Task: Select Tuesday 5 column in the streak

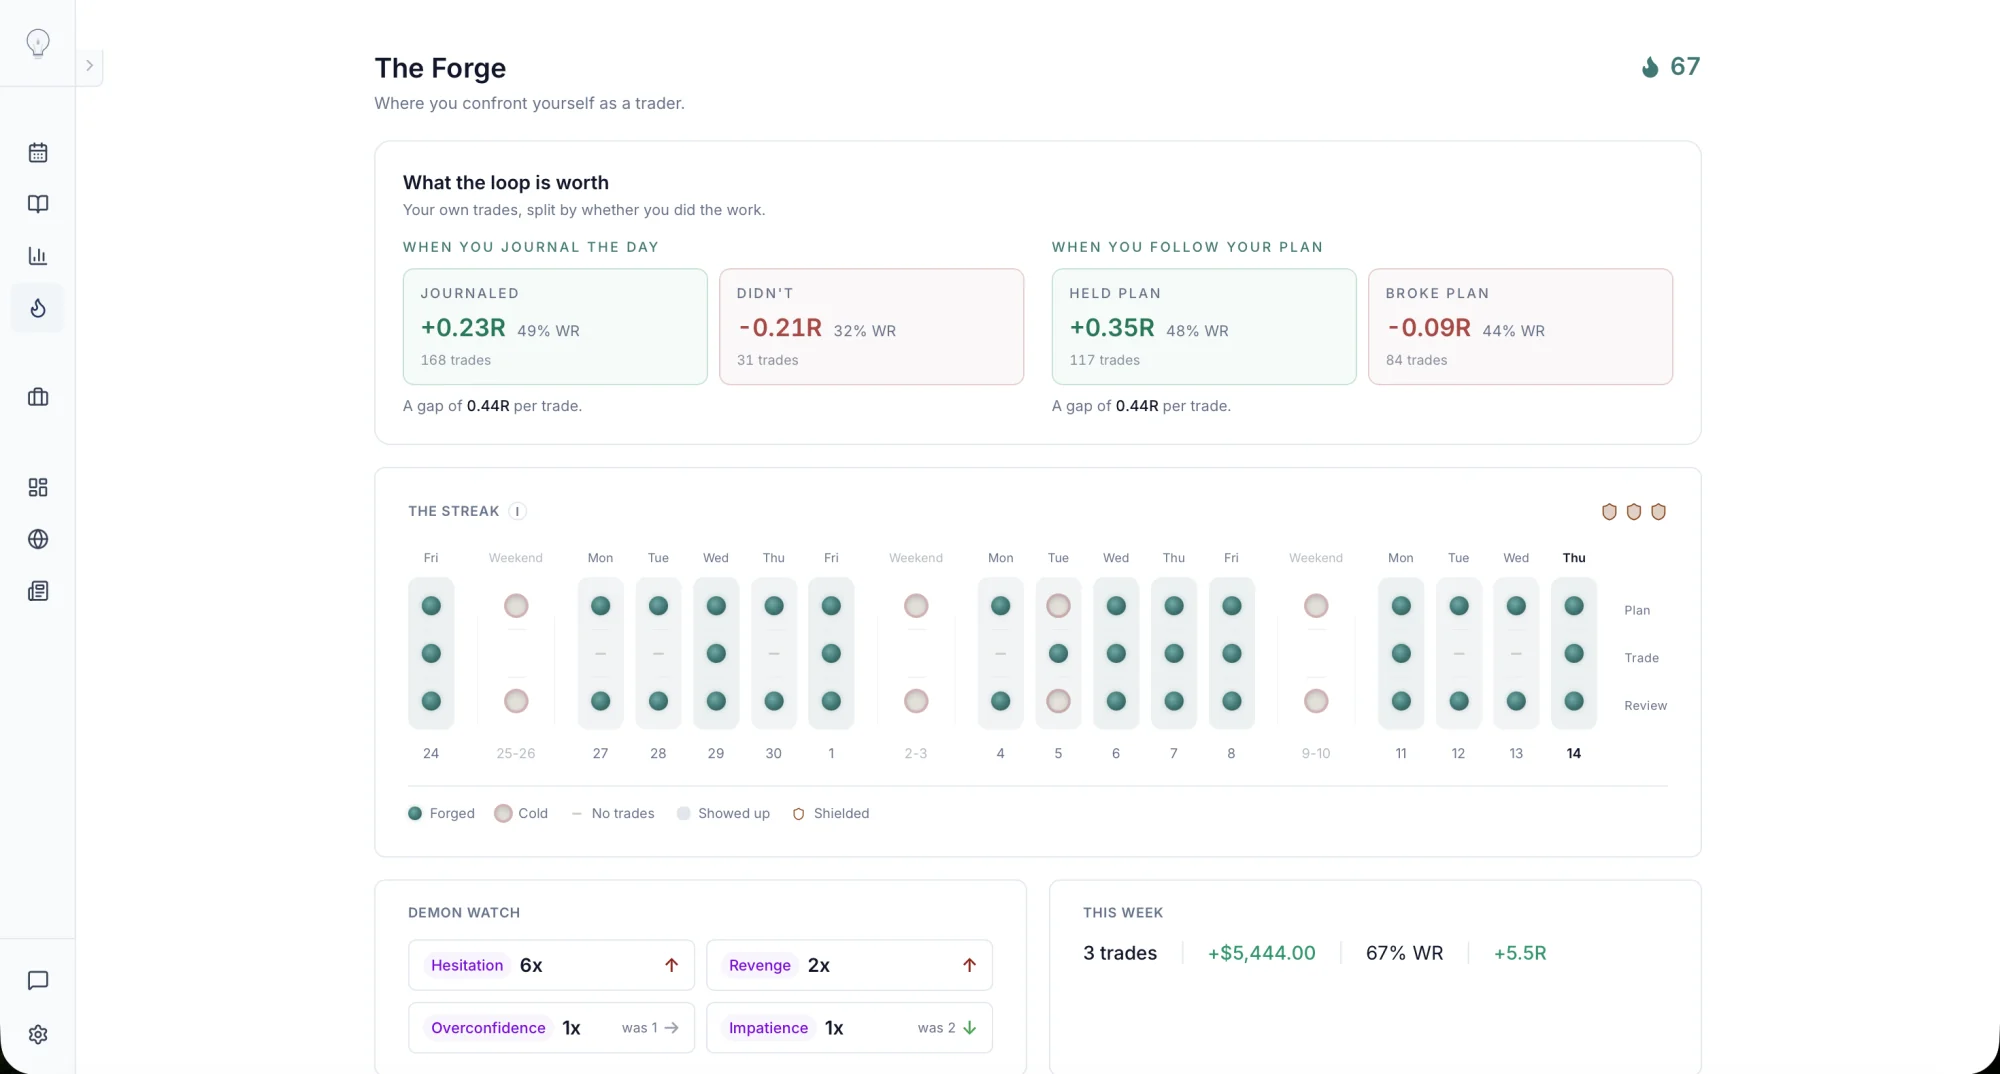Action: pos(1058,653)
